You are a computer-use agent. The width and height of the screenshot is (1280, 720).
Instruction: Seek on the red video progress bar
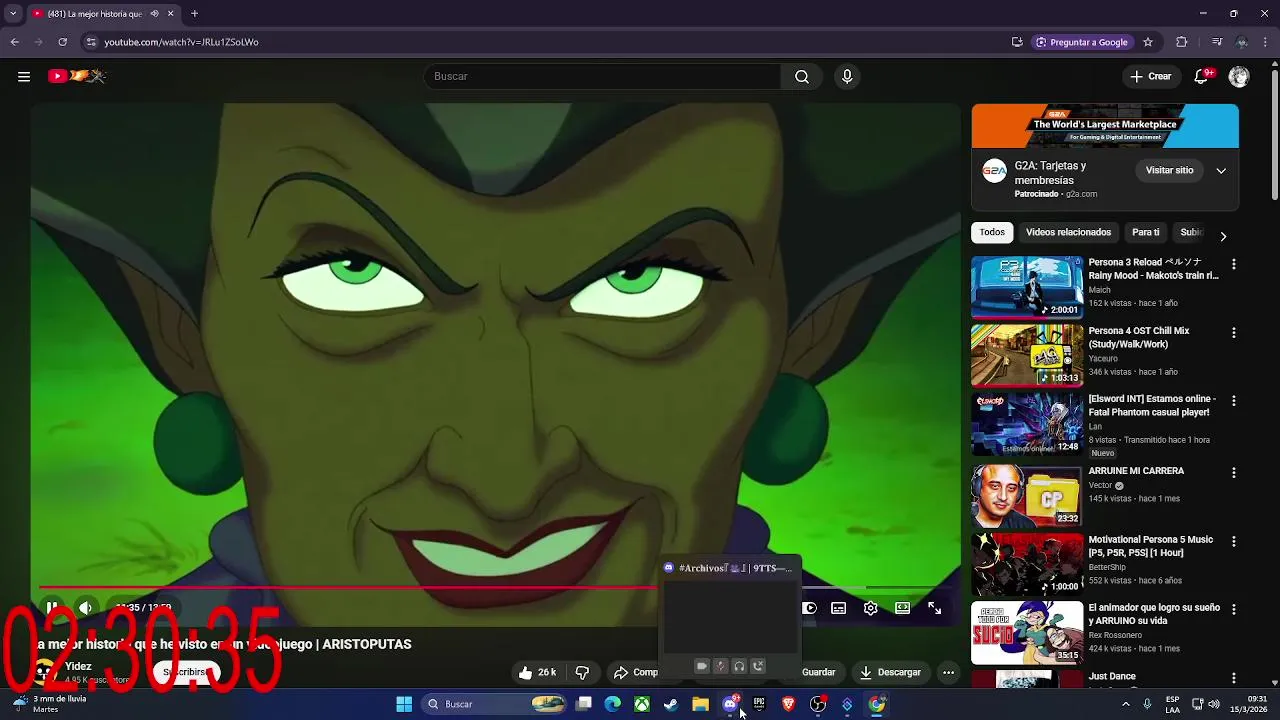pos(348,588)
